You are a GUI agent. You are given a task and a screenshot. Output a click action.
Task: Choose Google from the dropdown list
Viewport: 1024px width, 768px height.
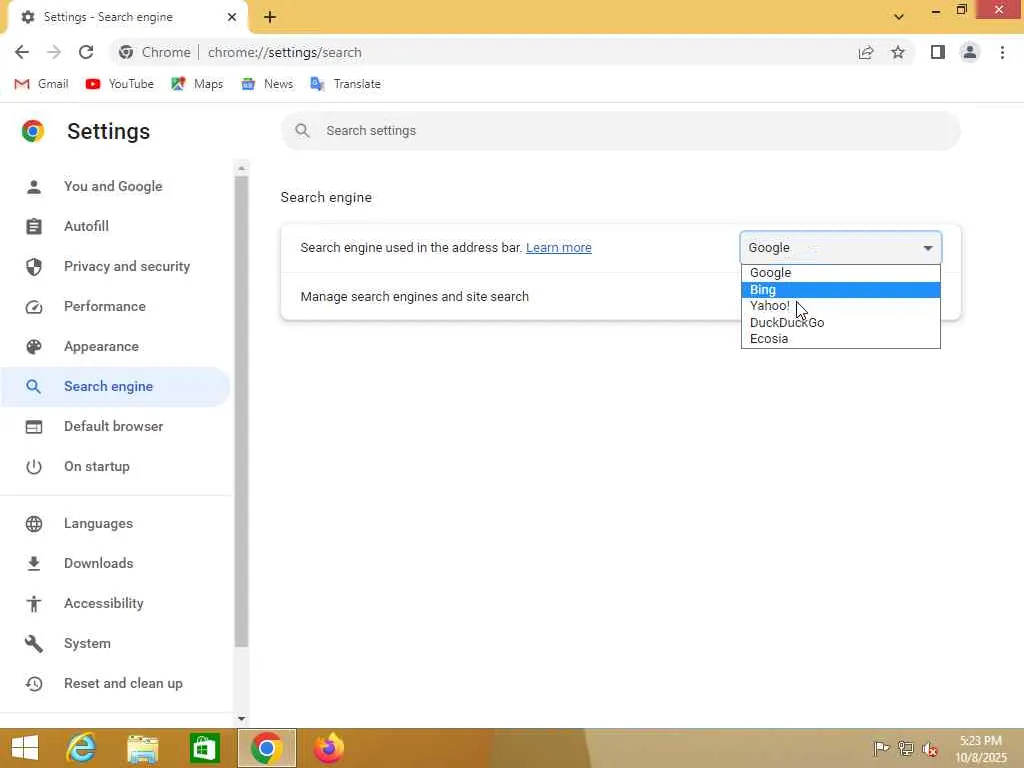click(x=840, y=273)
